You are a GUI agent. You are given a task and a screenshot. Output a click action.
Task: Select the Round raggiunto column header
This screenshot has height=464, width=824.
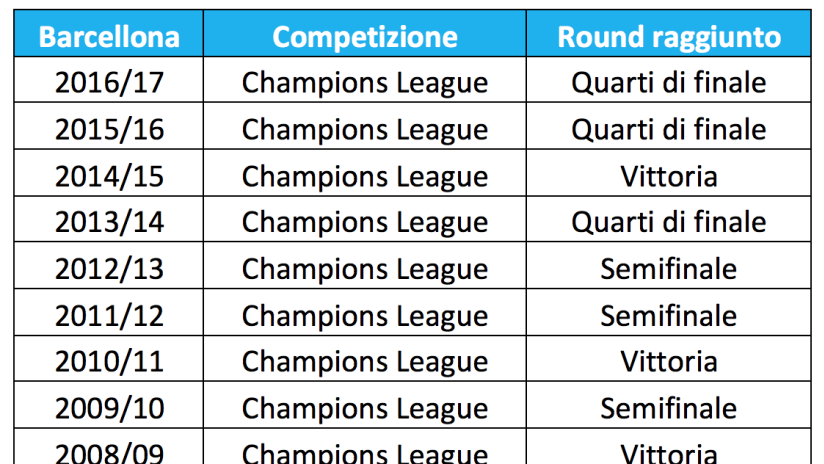coord(668,34)
